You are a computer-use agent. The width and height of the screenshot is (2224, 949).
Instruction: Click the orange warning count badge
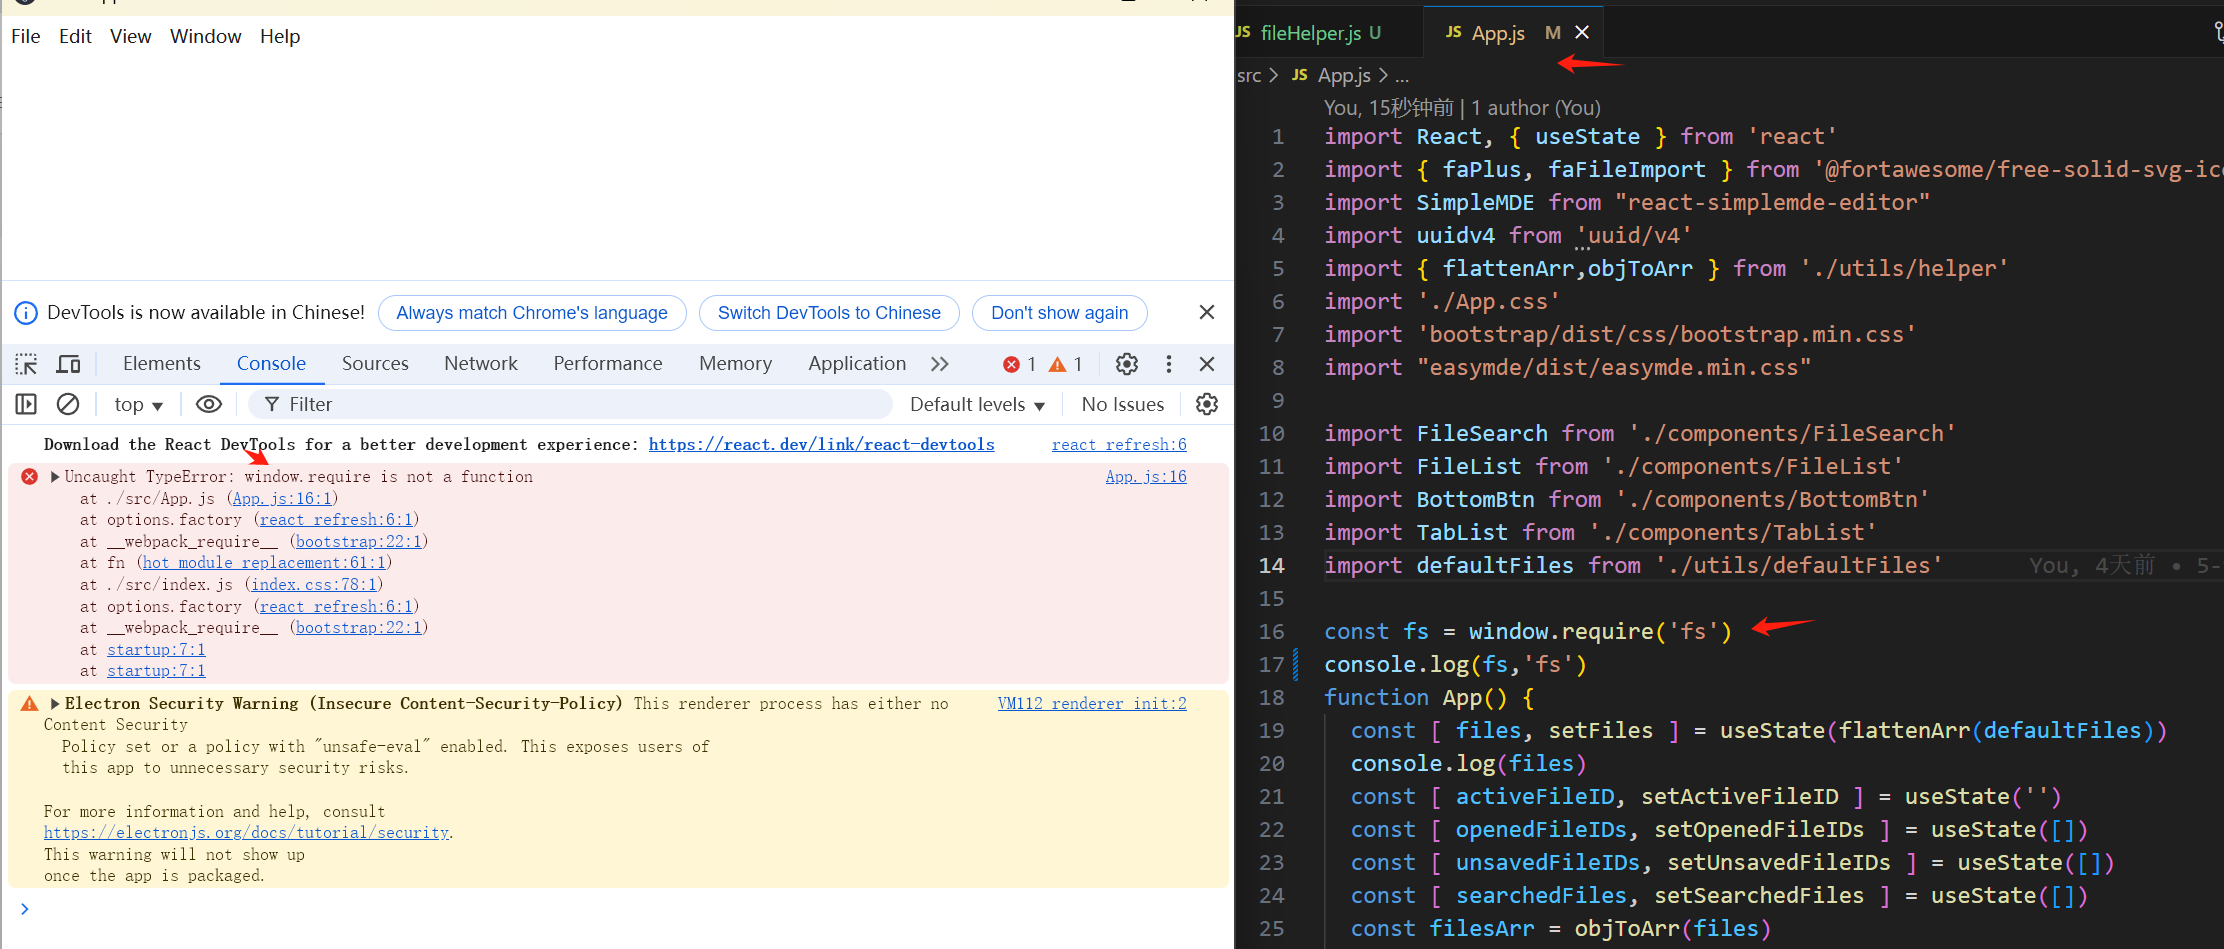(x=1065, y=365)
